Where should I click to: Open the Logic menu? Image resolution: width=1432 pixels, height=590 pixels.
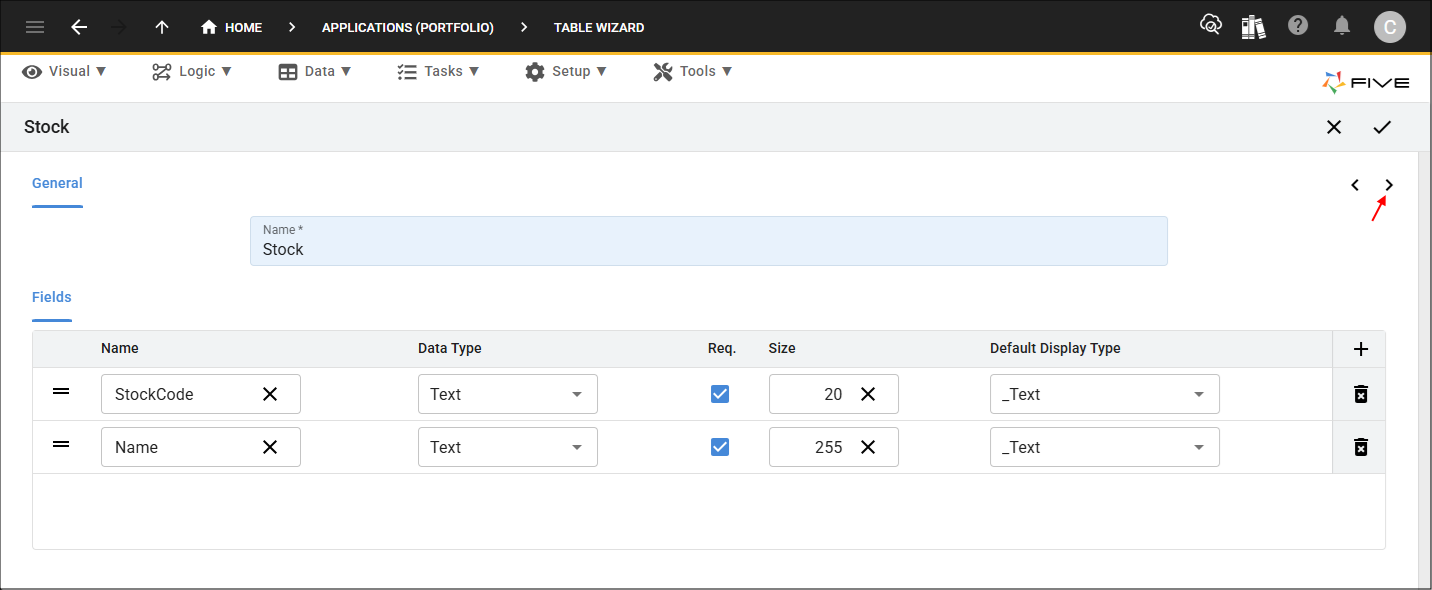tap(192, 71)
